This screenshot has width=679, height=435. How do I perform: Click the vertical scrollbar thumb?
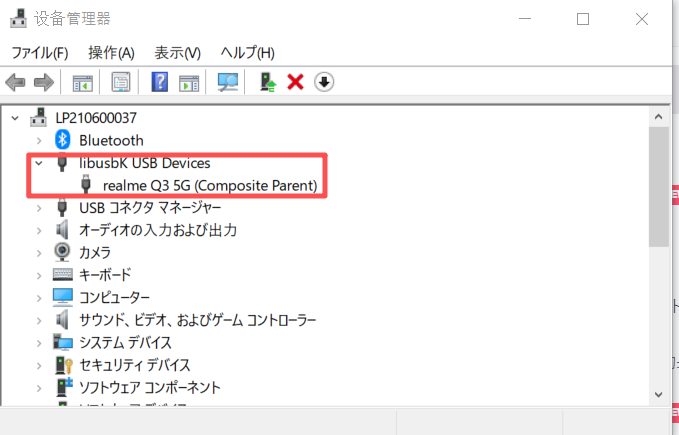pos(659,187)
